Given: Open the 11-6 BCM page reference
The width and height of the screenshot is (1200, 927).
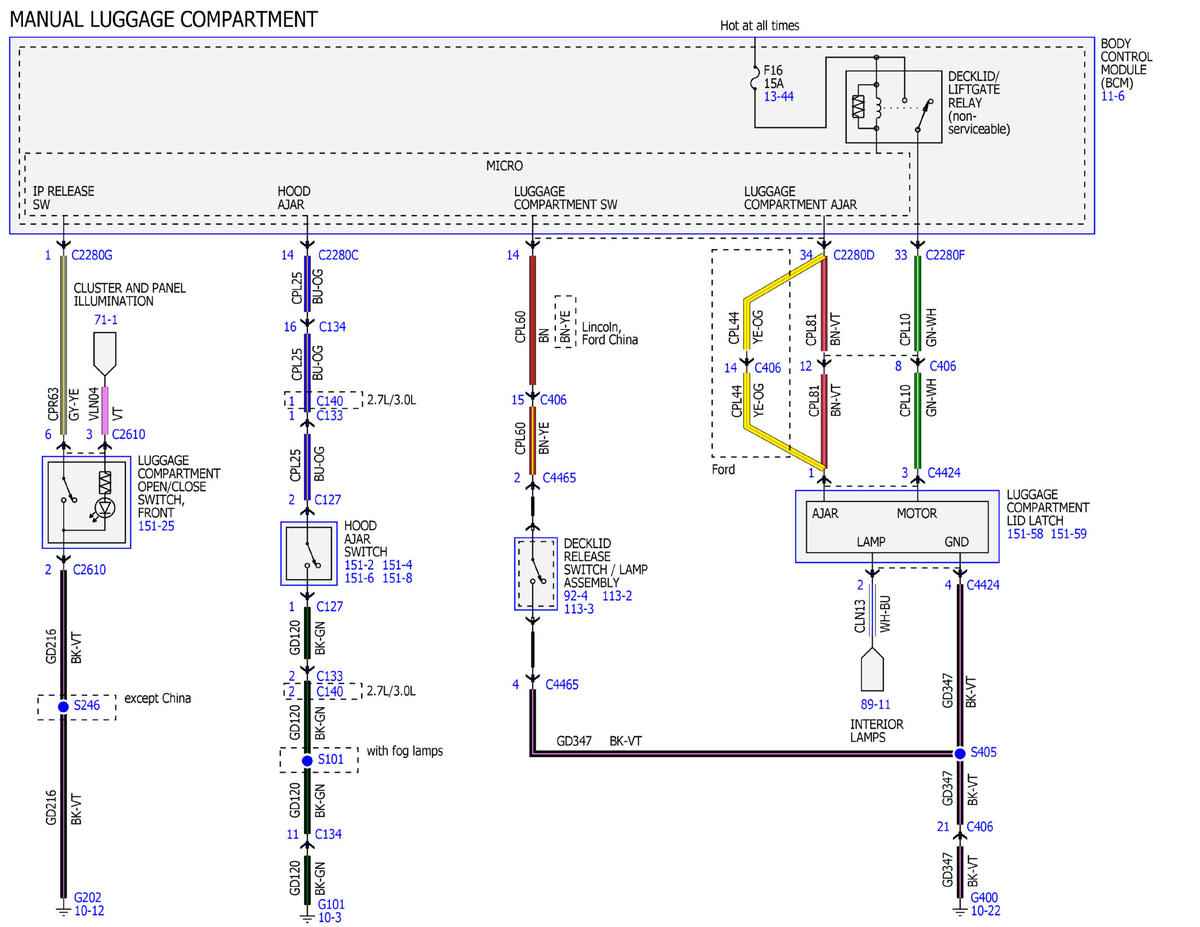Looking at the screenshot, I should tap(1112, 96).
